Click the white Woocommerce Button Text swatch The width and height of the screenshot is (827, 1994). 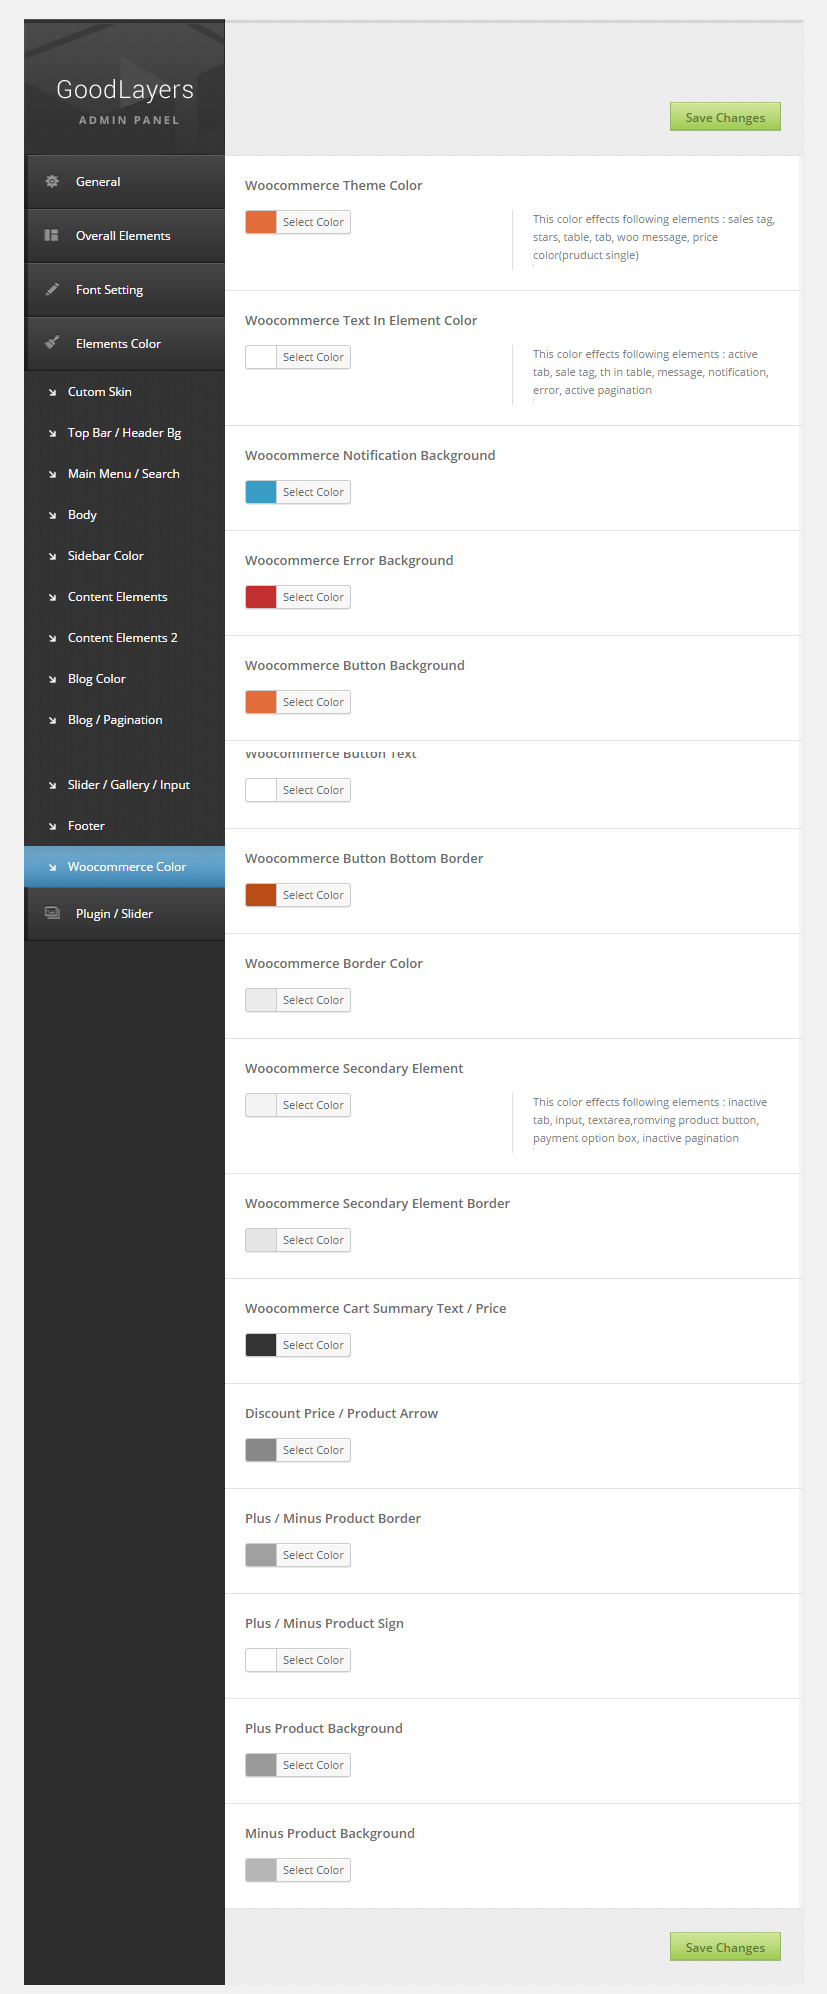tap(261, 790)
